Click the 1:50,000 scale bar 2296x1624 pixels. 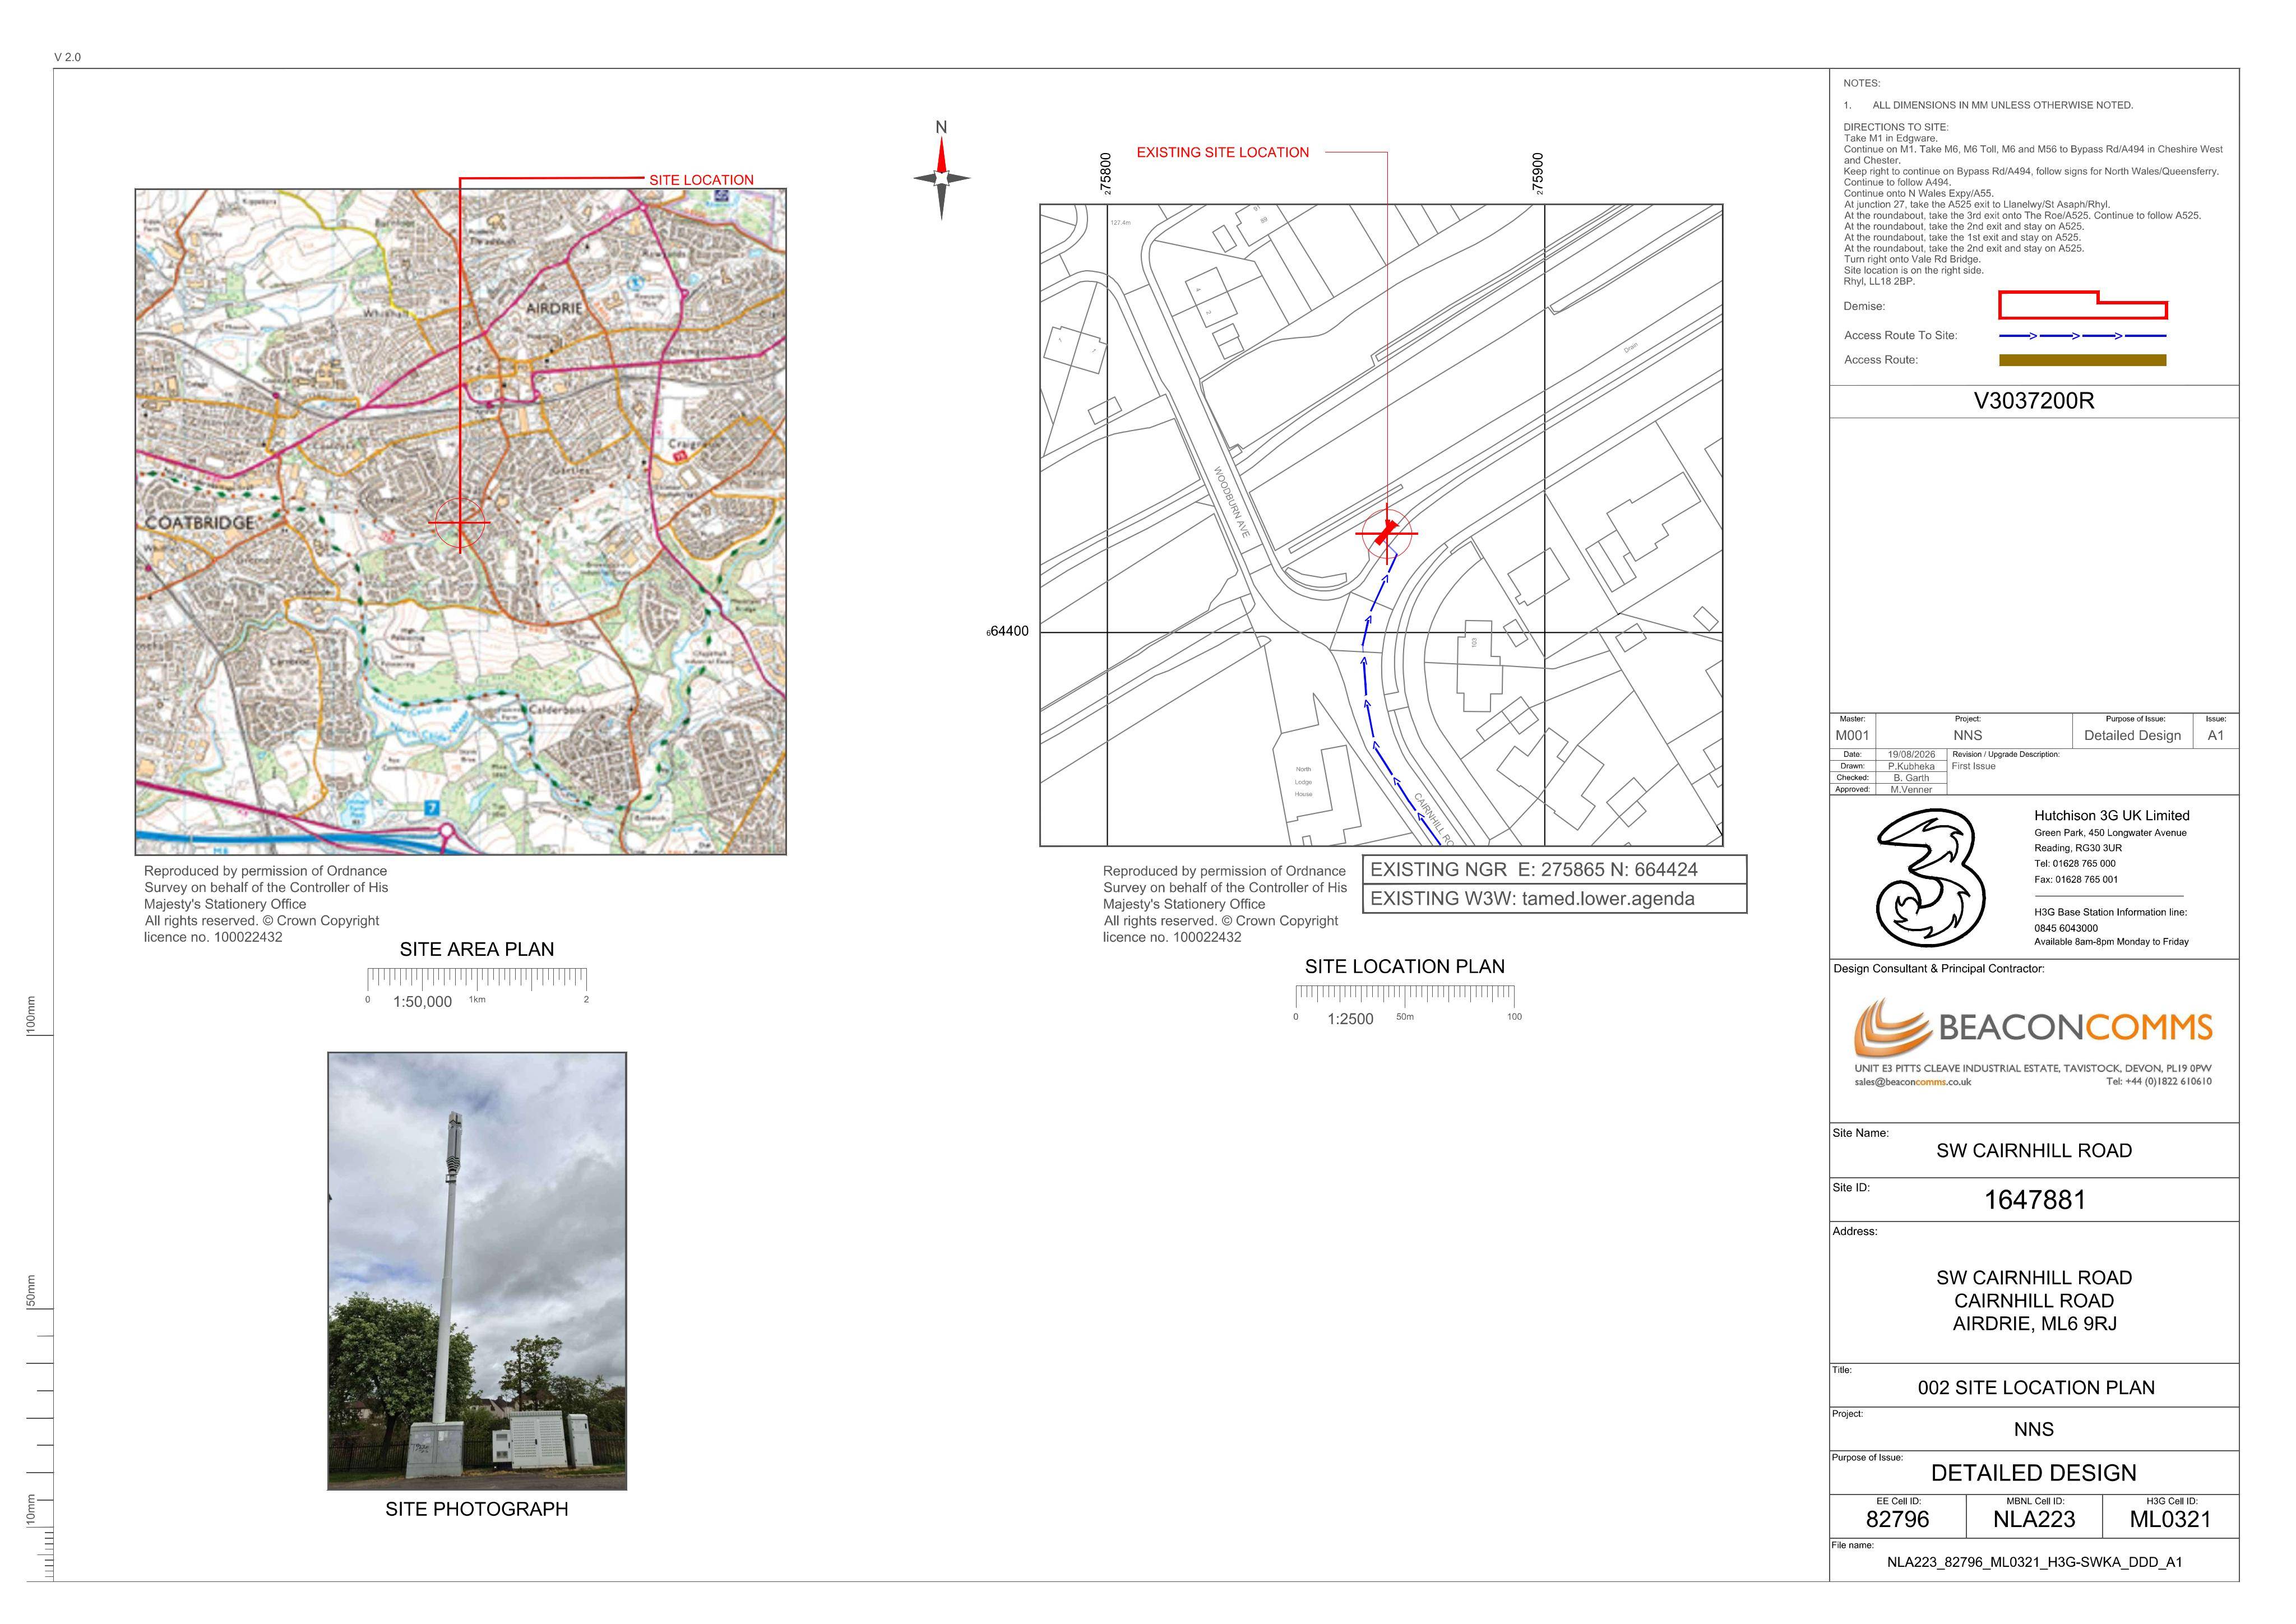click(477, 987)
